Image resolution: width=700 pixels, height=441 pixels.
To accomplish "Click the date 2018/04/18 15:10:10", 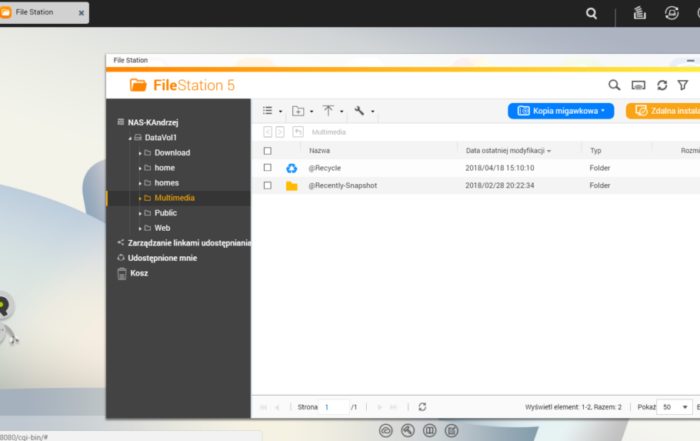I will tap(500, 168).
